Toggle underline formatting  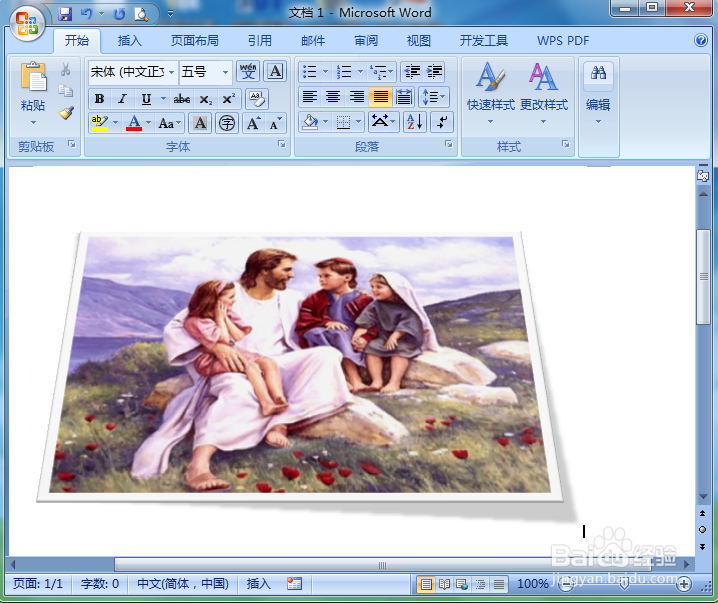click(146, 98)
